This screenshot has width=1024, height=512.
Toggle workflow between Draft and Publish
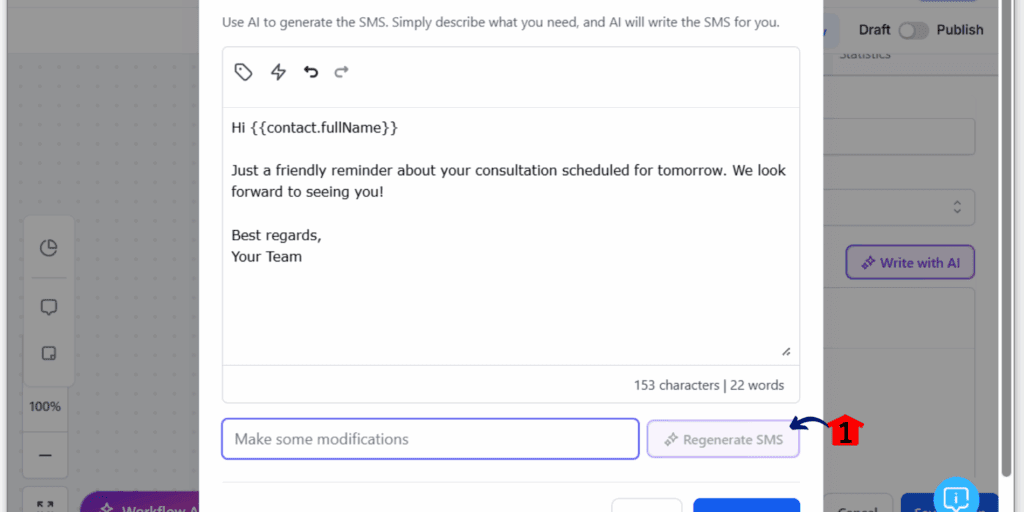coord(913,30)
